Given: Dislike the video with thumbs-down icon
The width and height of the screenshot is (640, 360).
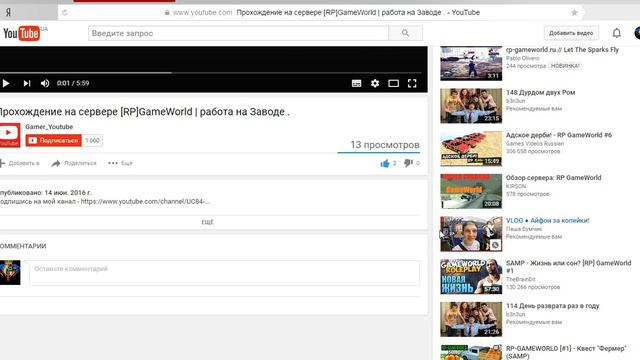Looking at the screenshot, I should [x=408, y=163].
